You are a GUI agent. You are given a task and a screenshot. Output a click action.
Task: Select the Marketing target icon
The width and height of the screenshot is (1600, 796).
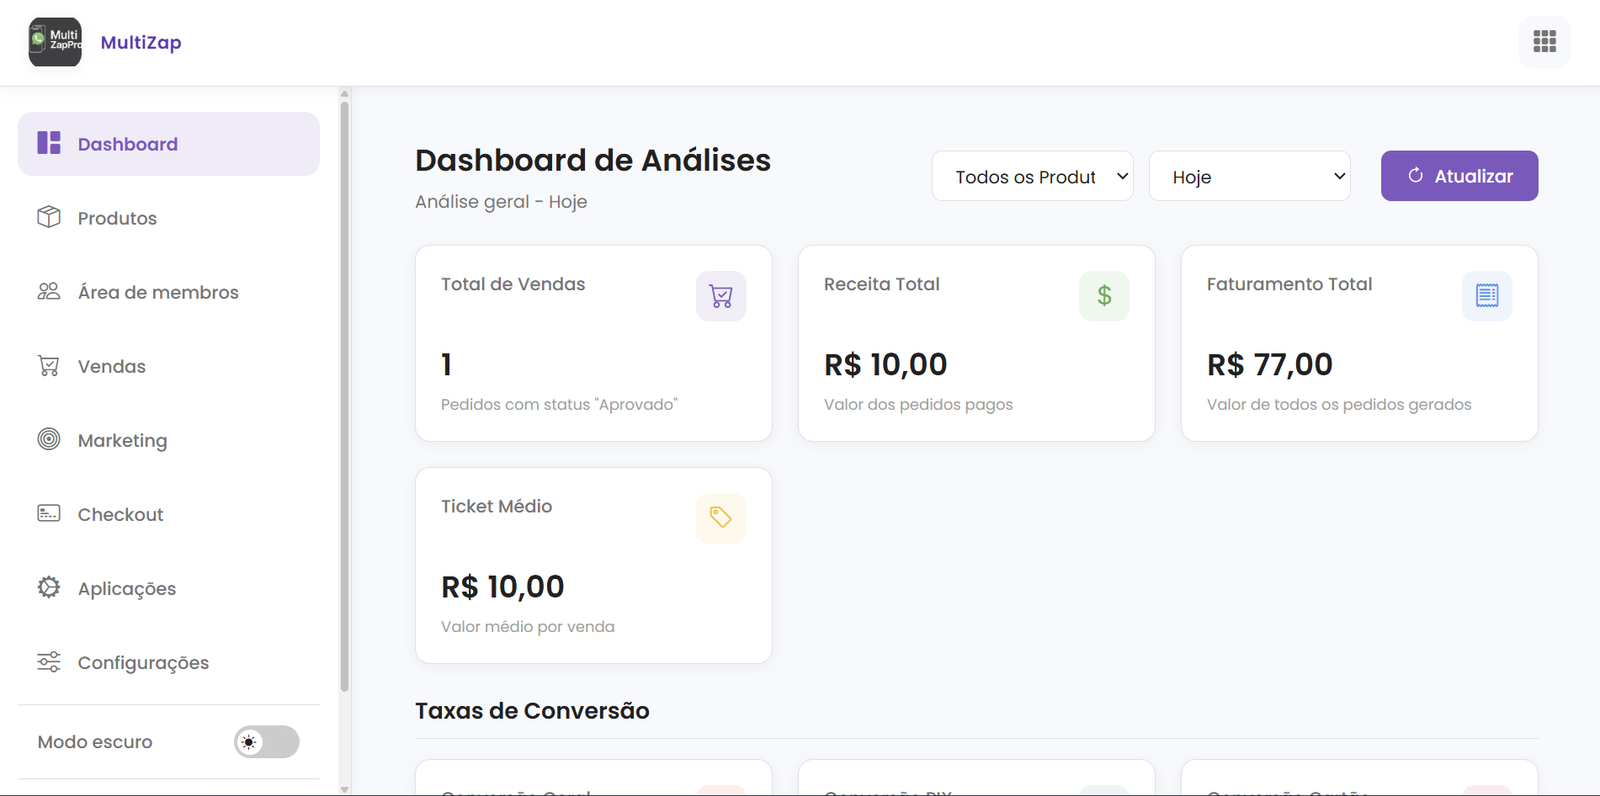(48, 440)
